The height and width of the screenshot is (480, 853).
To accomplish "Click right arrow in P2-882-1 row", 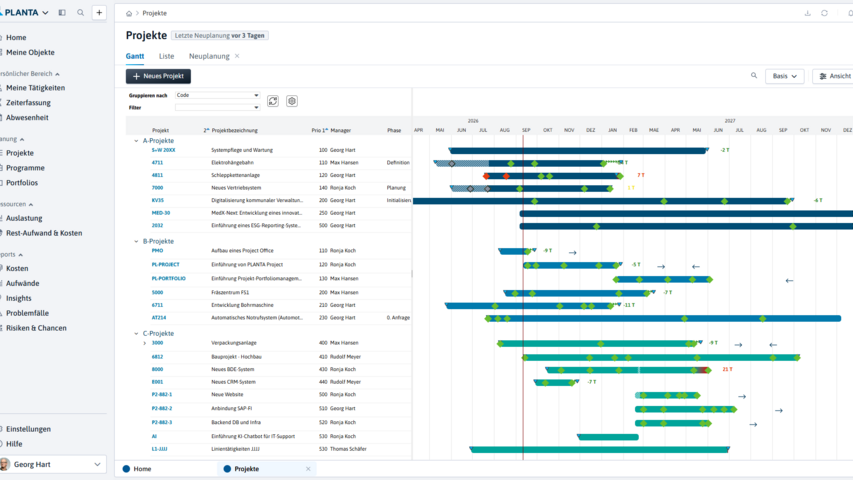I will pos(742,397).
